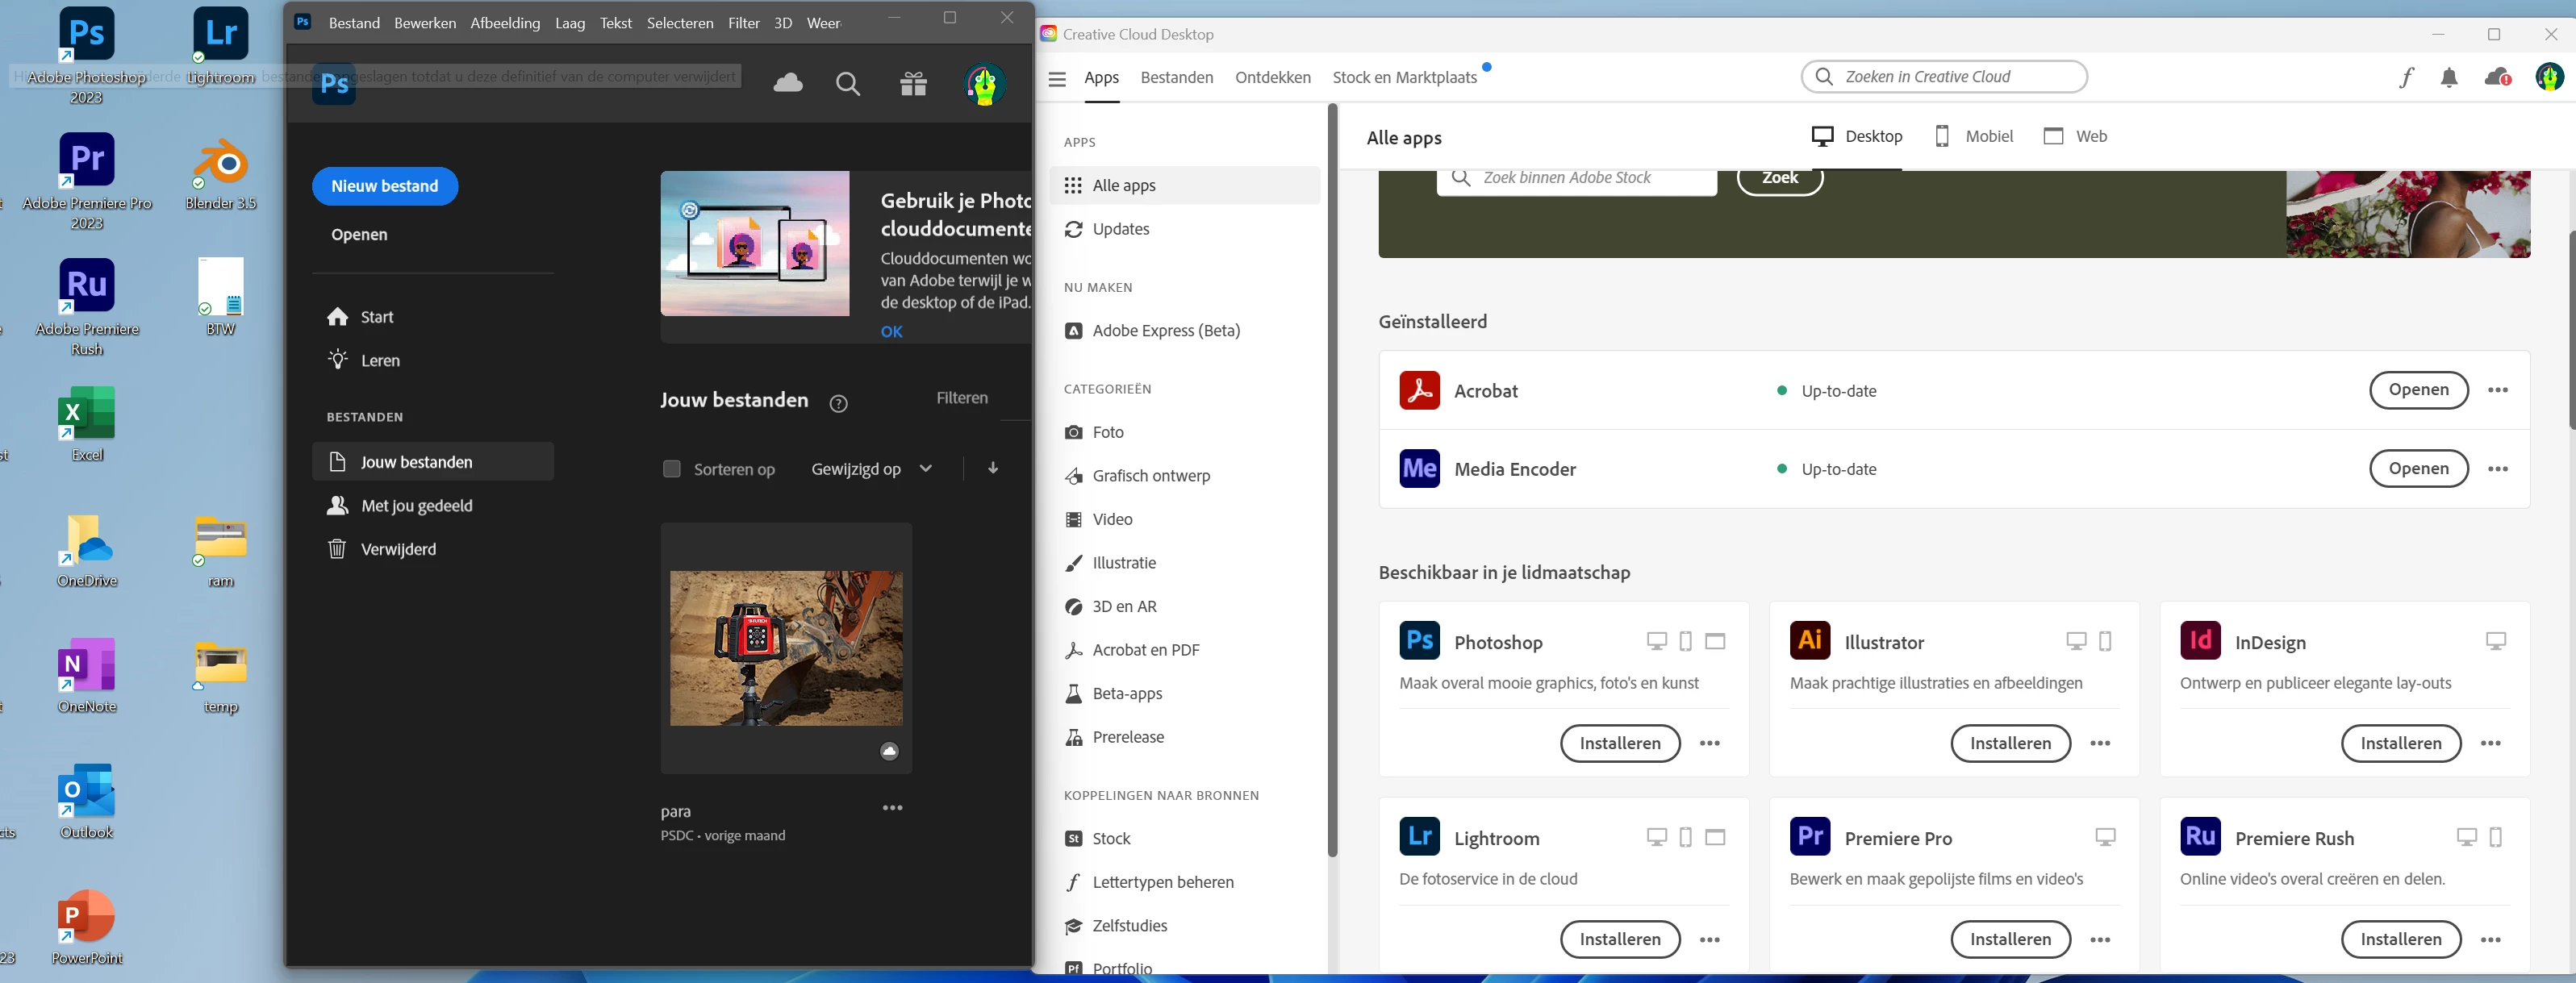Click the Nieuw bestand button
Screen dimensions: 2576x983
tap(385, 186)
